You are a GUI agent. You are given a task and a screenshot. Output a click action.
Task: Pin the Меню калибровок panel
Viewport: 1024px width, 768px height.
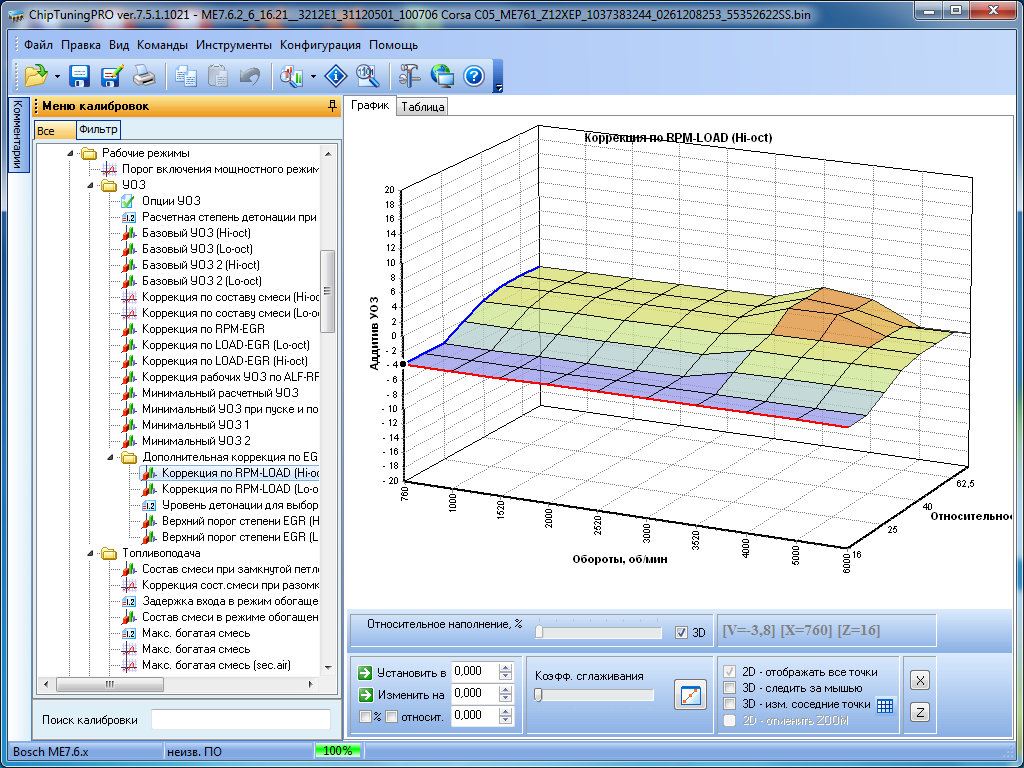coord(332,106)
